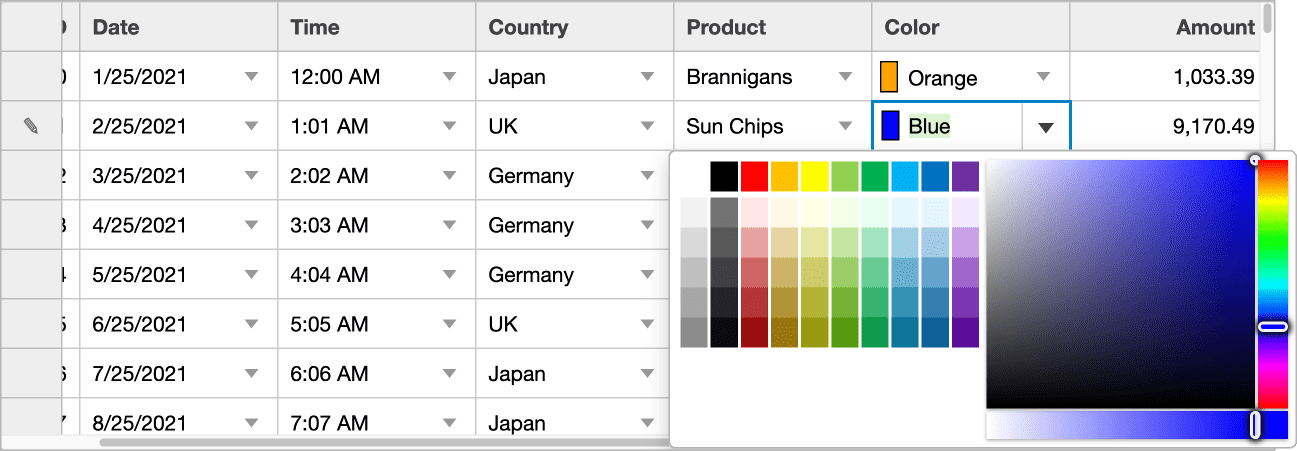Viewport: 1297px width, 451px height.
Task: Click the Amount column header
Action: [1165, 27]
